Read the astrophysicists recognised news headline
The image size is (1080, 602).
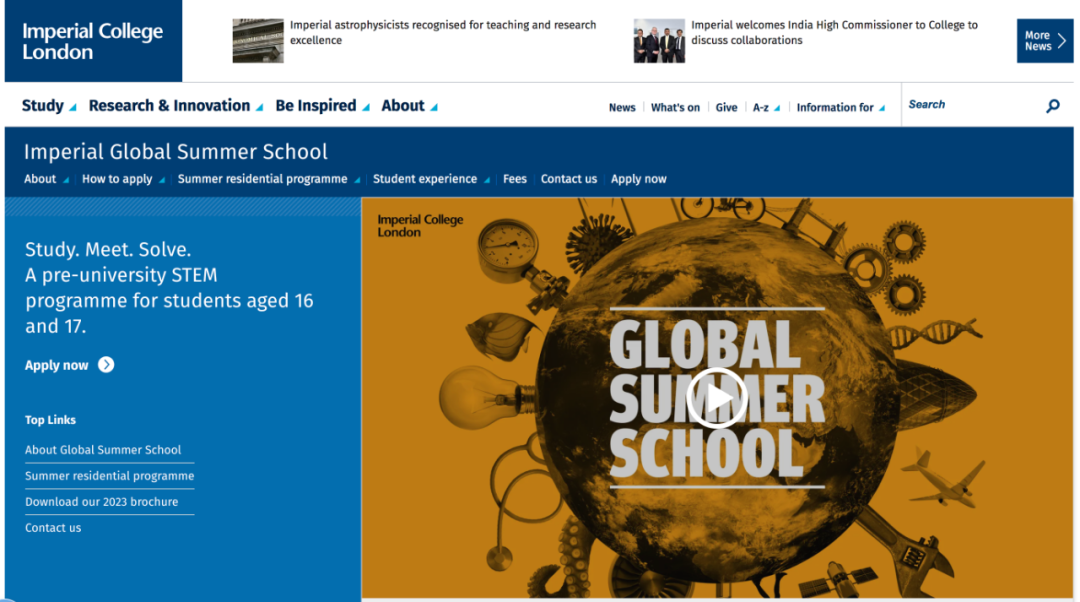click(x=443, y=32)
